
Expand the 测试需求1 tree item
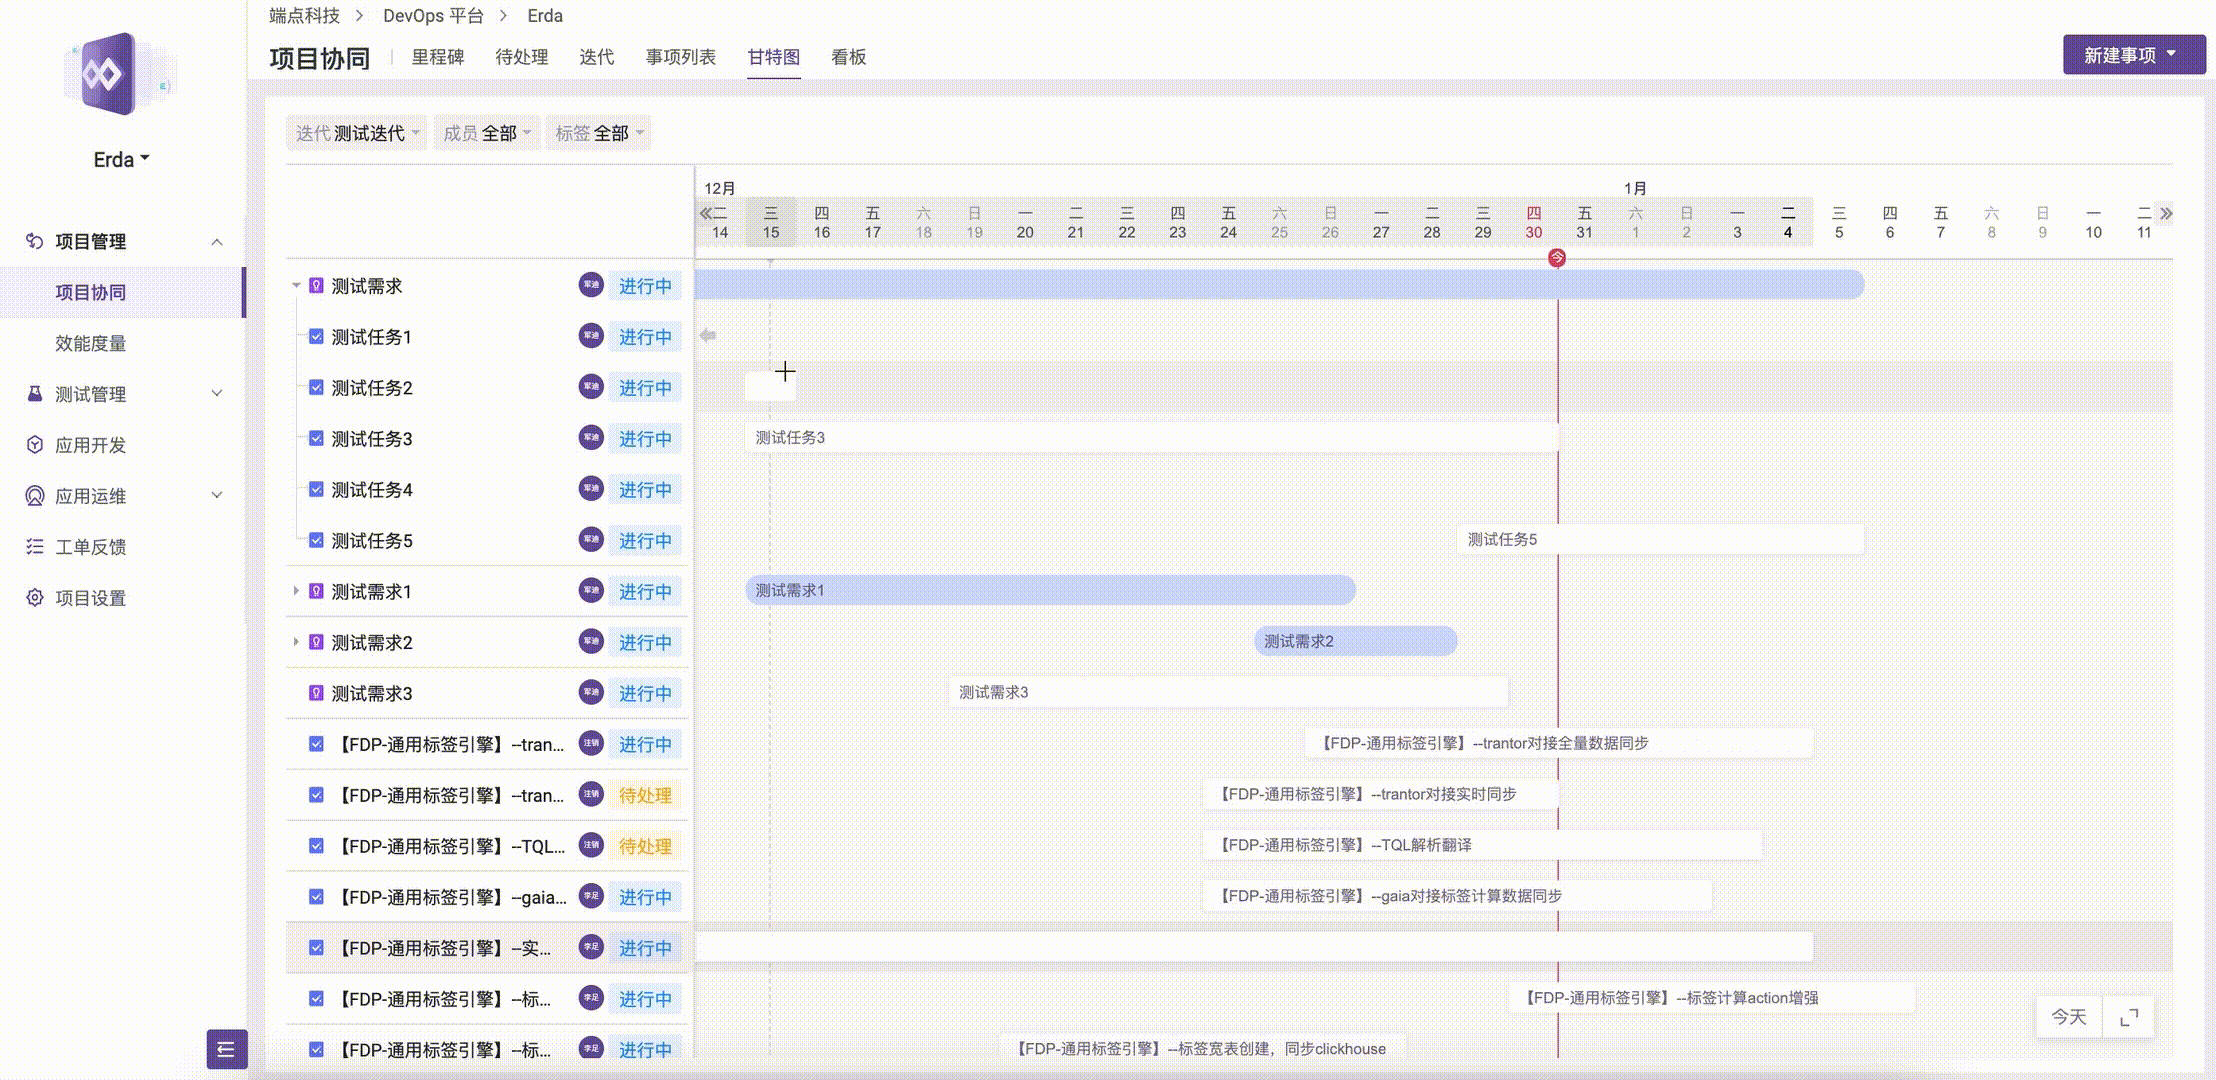296,591
